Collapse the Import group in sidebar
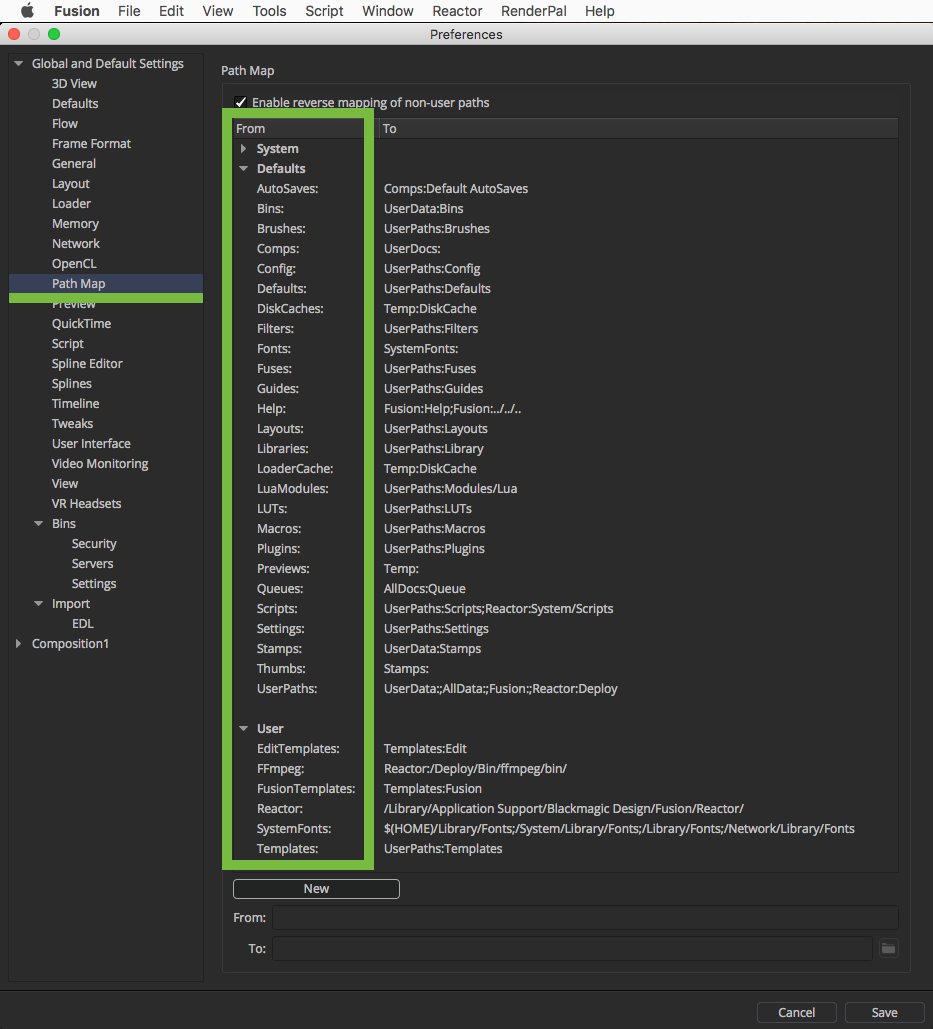 (x=39, y=604)
